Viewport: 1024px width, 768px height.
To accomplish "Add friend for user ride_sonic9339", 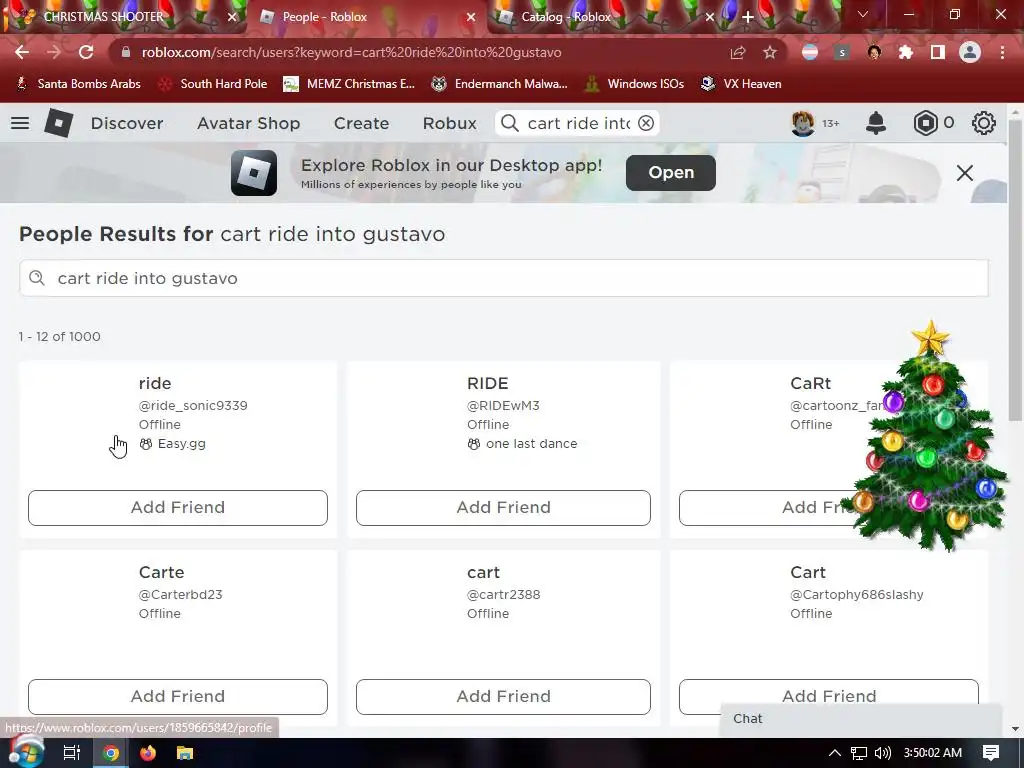I will coord(178,507).
